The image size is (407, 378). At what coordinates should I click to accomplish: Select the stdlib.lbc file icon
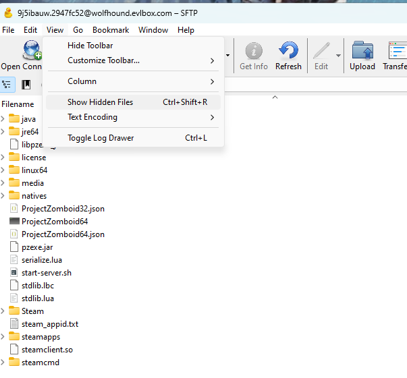(14, 285)
